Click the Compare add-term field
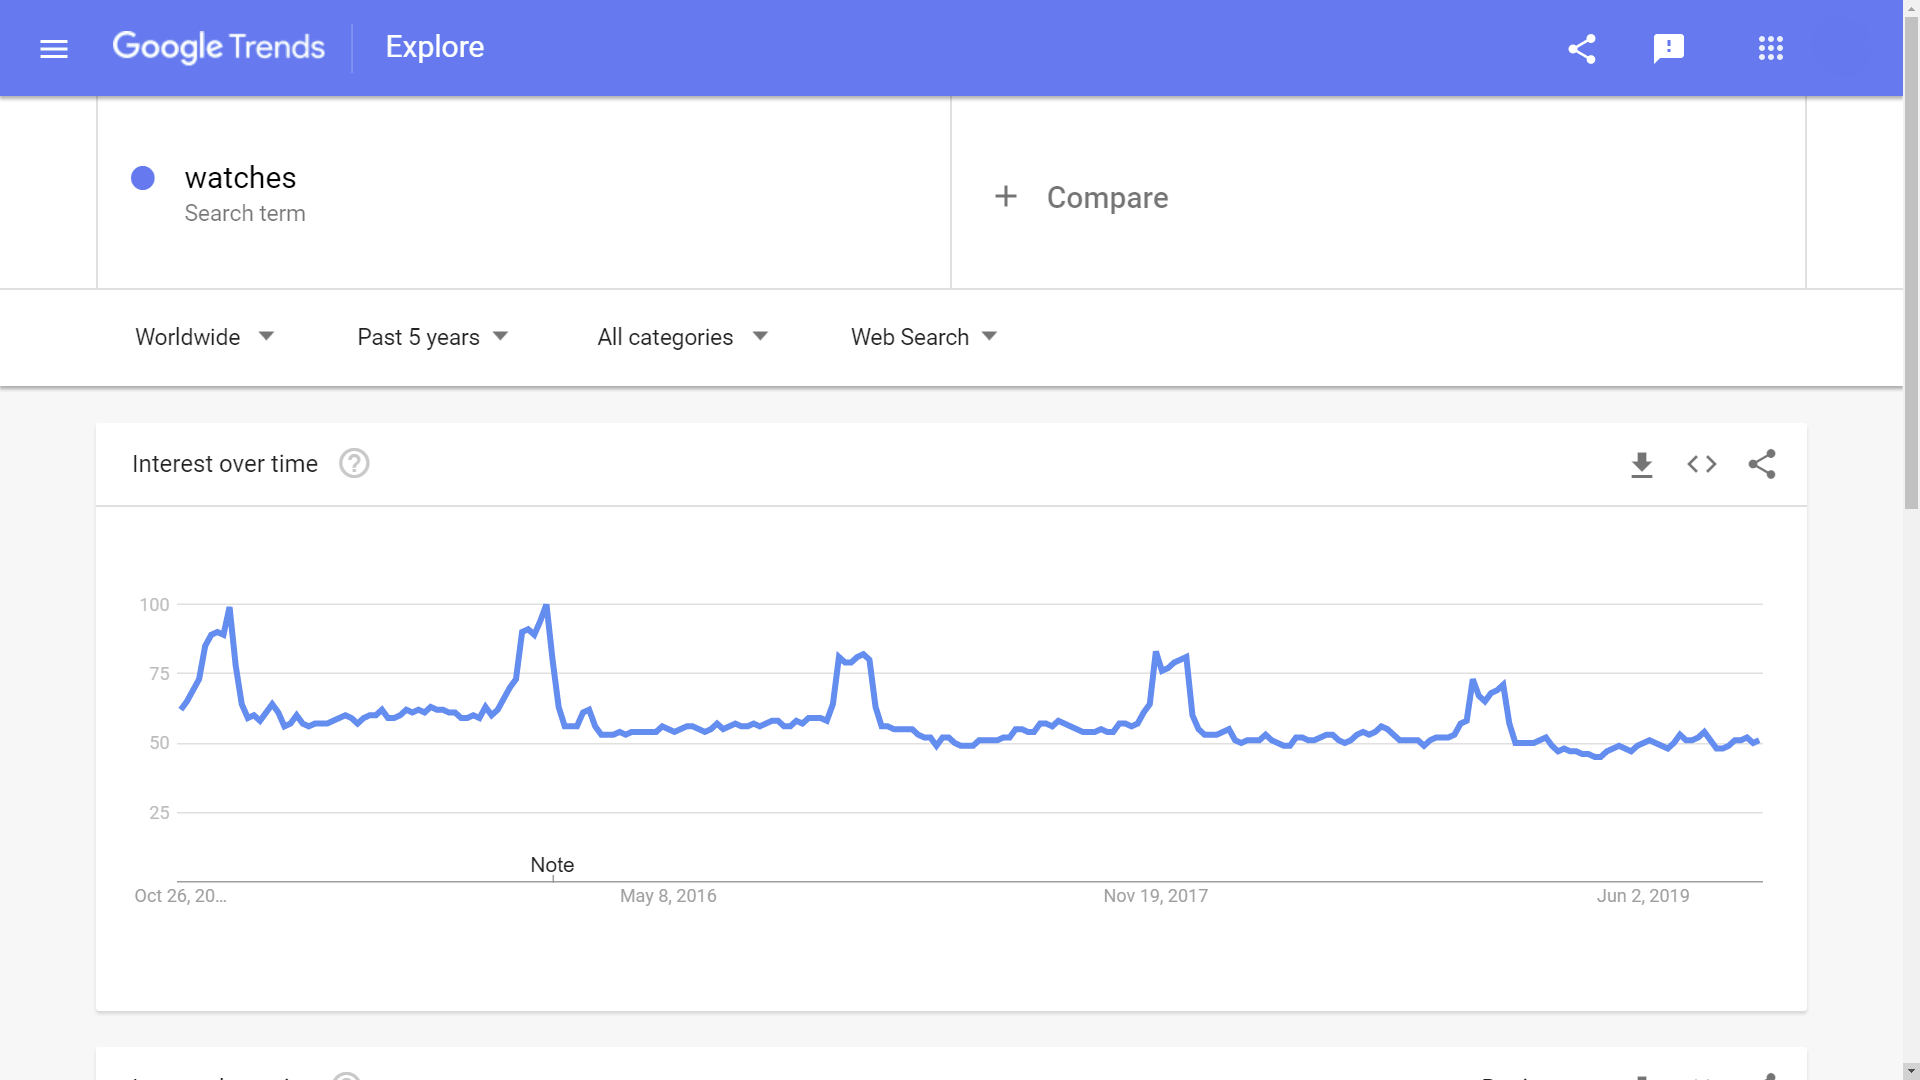This screenshot has height=1080, width=1920. [x=1107, y=197]
